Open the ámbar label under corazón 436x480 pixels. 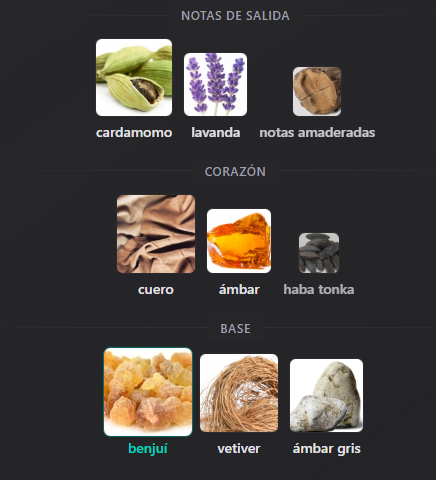(239, 289)
